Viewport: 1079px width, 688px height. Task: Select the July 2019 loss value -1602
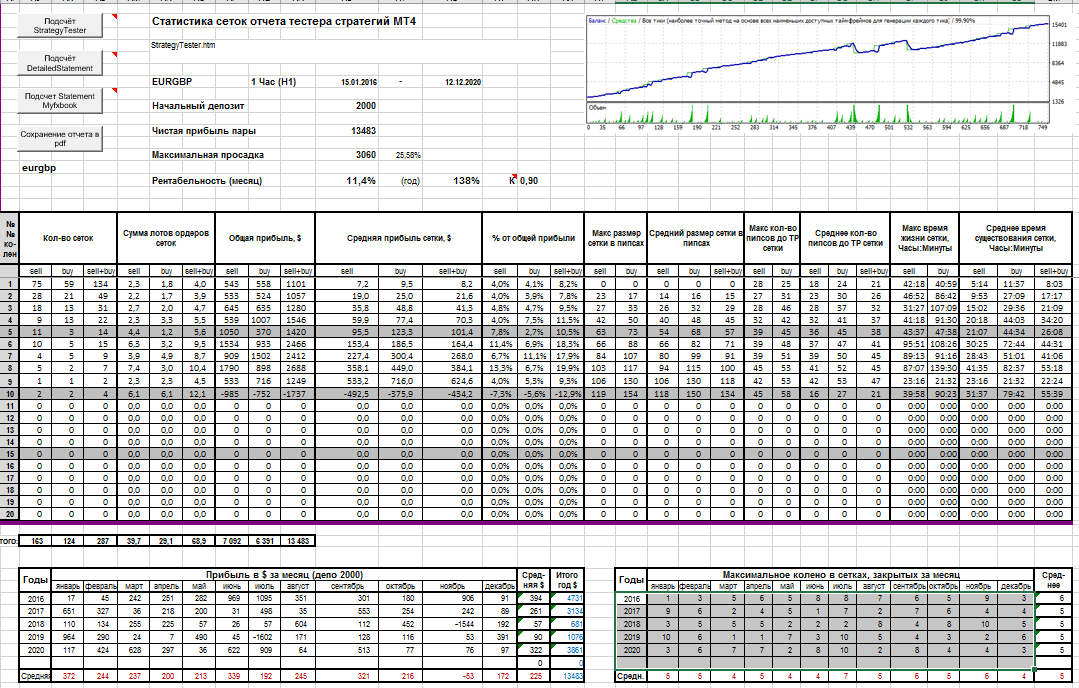click(264, 637)
